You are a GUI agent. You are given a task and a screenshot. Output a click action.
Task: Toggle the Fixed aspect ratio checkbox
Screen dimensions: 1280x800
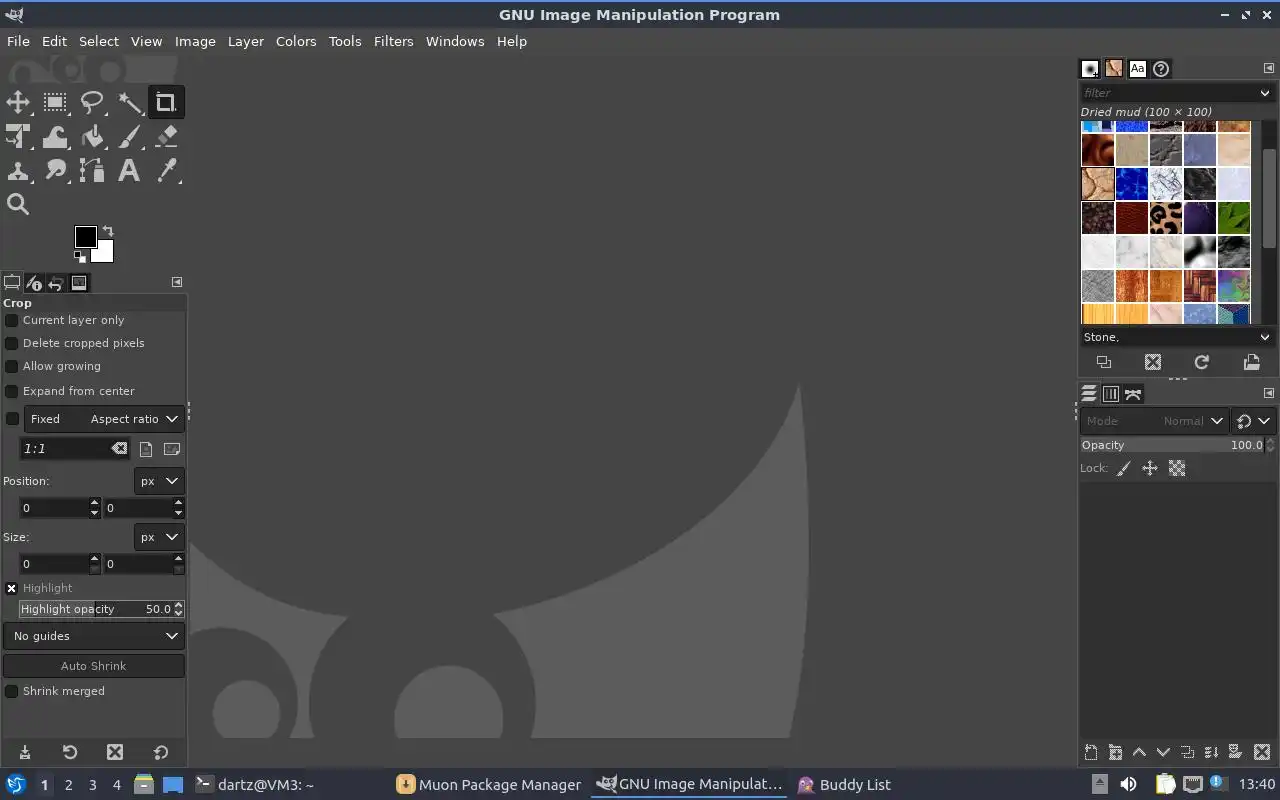(x=12, y=419)
